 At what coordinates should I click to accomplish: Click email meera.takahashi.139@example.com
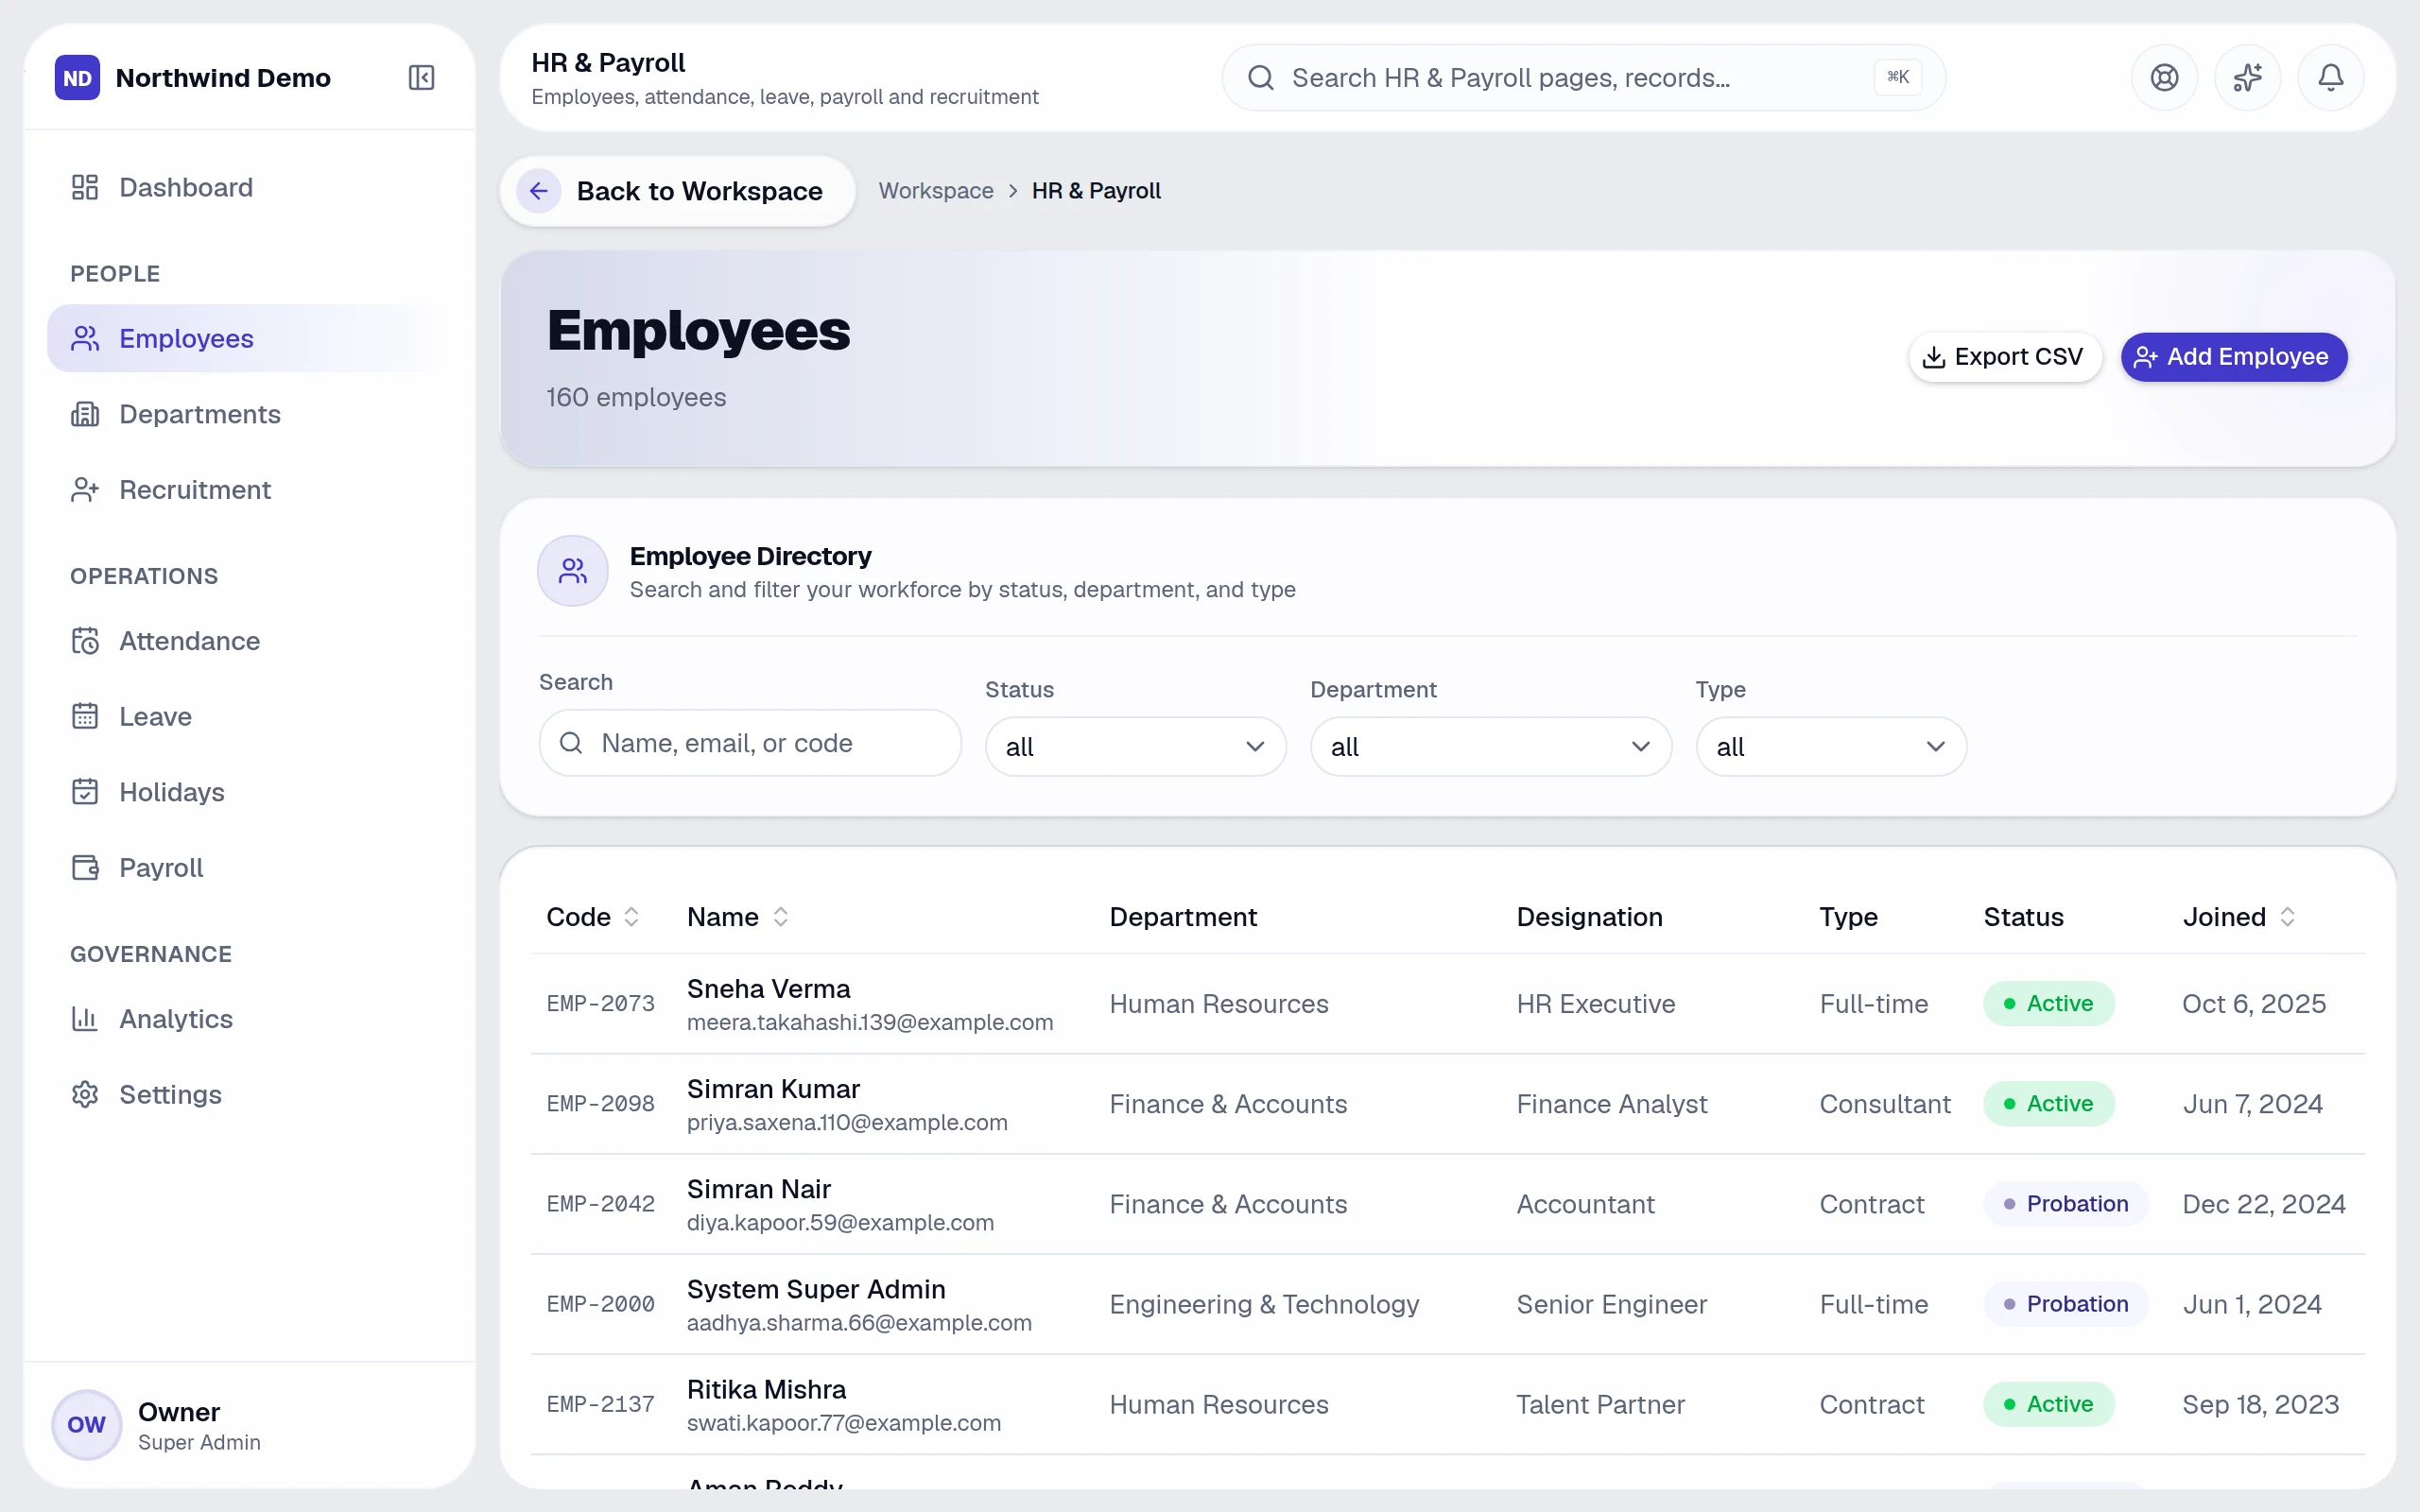869,1022
